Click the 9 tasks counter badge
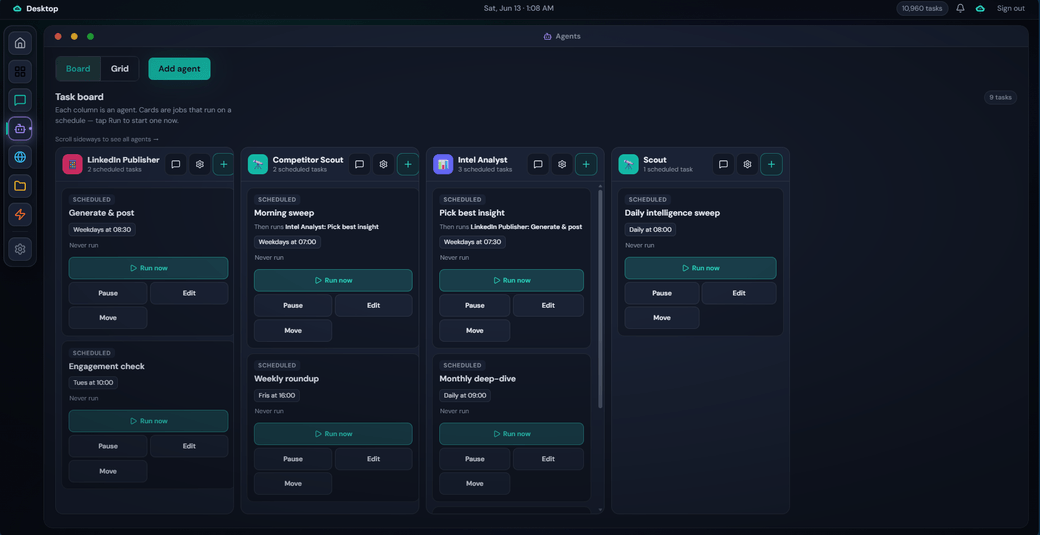The height and width of the screenshot is (535, 1040). pyautogui.click(x=1000, y=97)
